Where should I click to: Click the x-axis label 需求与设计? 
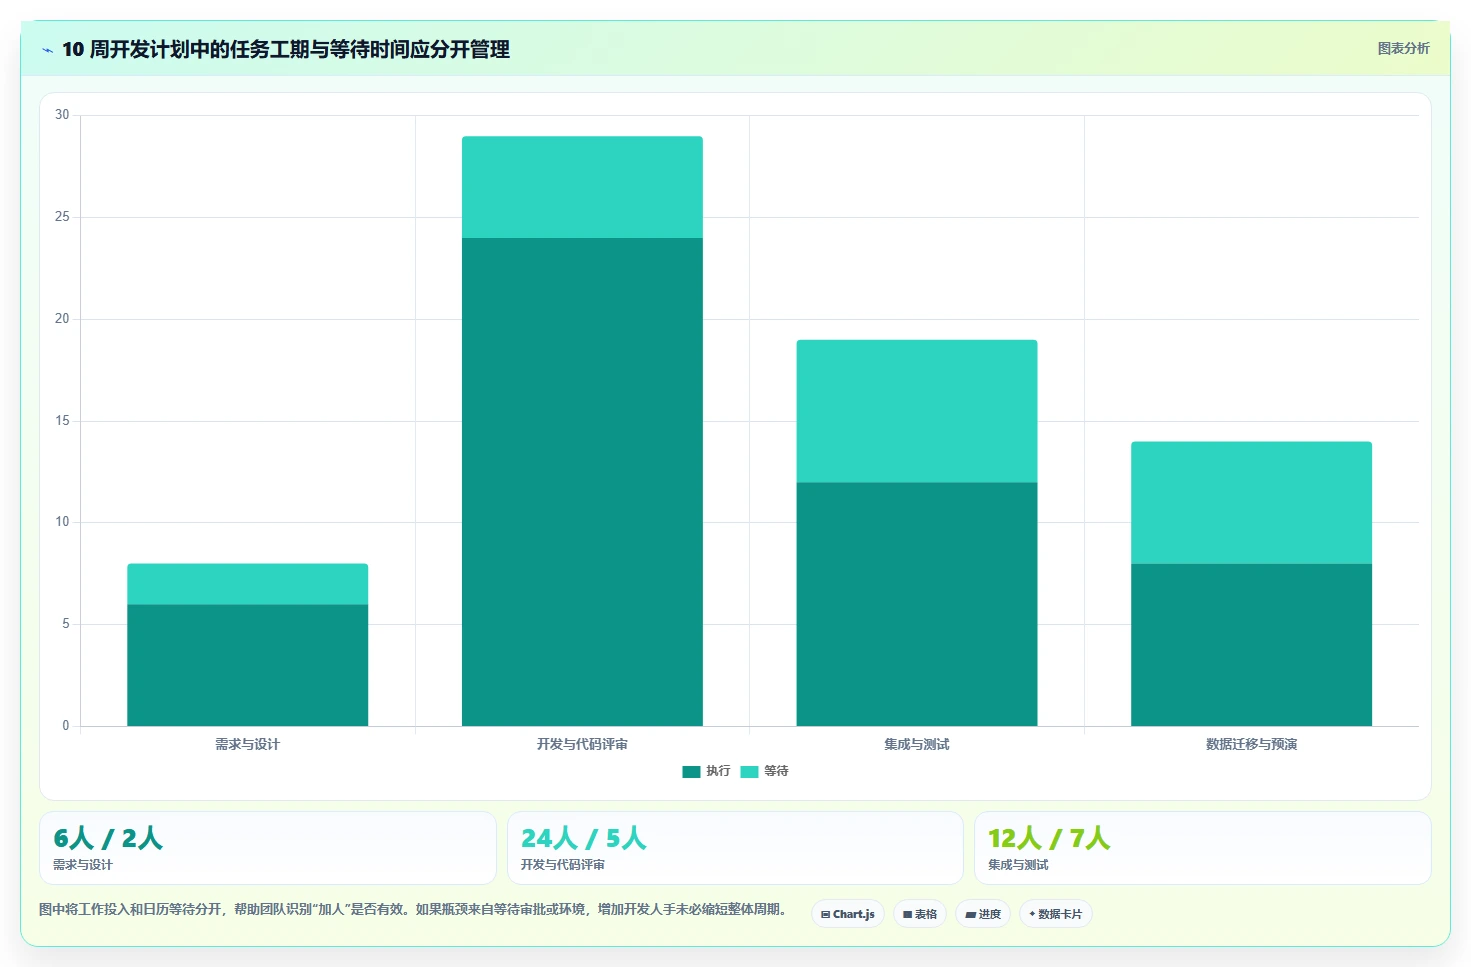point(247,744)
